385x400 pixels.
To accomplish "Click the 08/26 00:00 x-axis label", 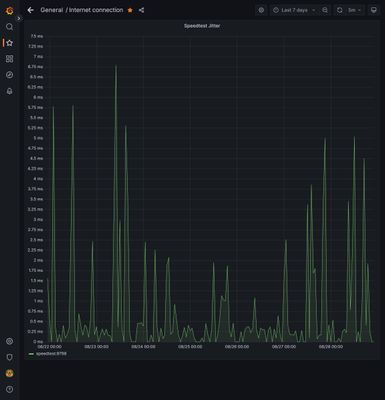I will point(237,347).
